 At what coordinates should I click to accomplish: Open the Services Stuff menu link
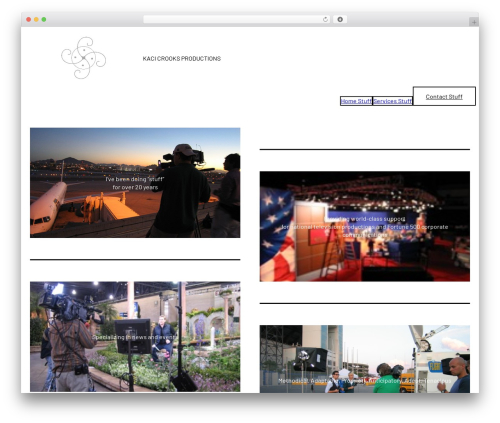(392, 101)
